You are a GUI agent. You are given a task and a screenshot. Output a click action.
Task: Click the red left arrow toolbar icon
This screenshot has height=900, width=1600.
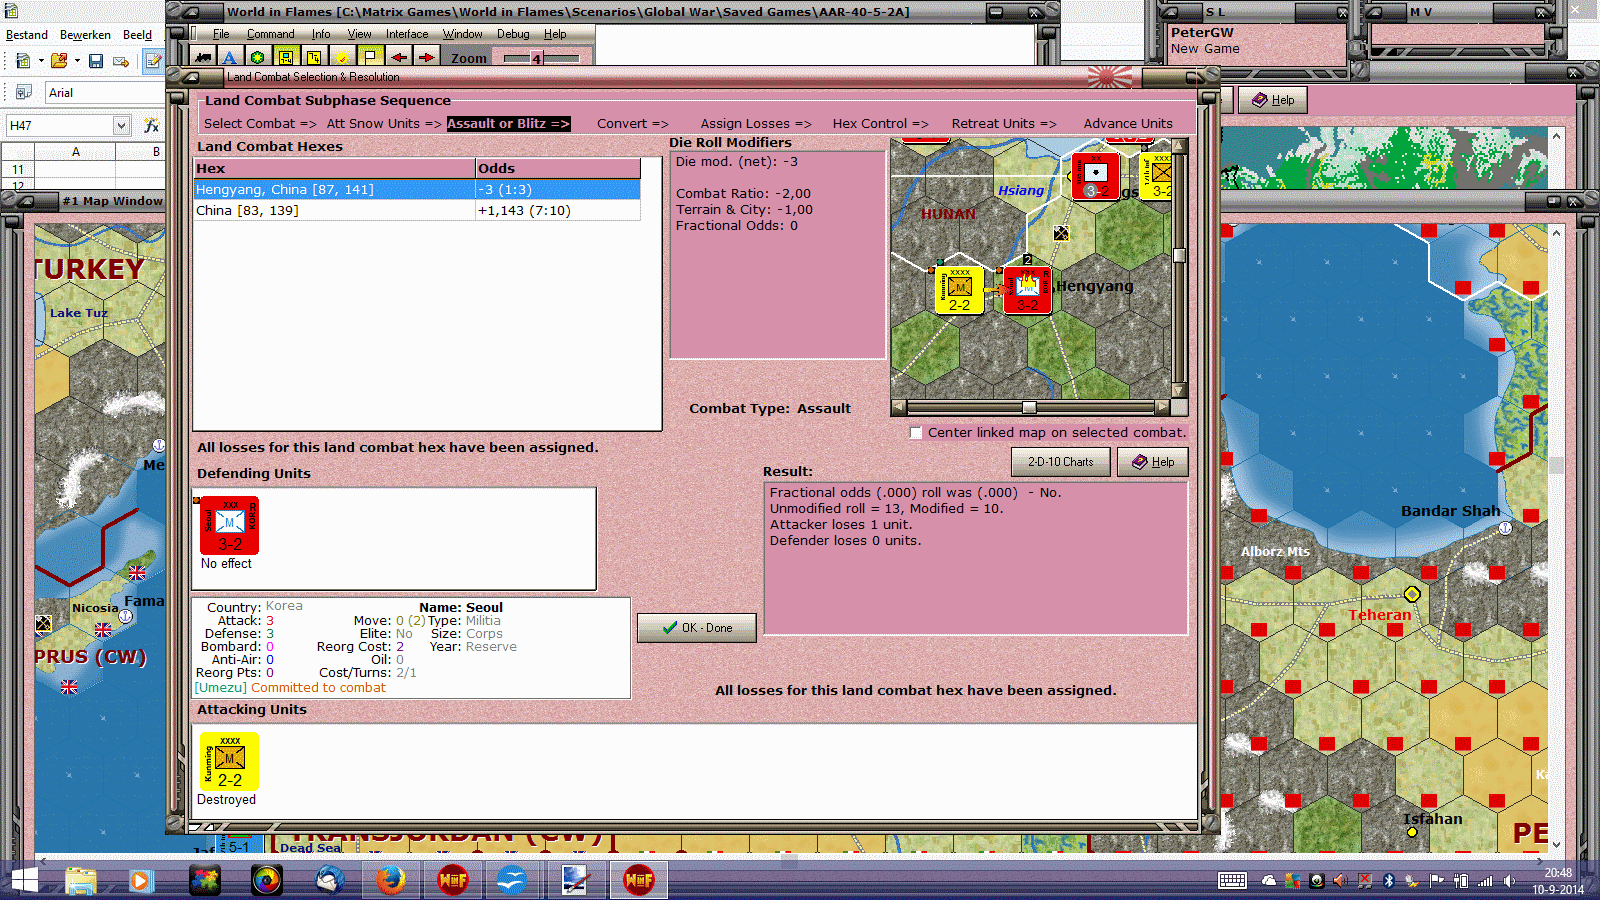tap(398, 58)
